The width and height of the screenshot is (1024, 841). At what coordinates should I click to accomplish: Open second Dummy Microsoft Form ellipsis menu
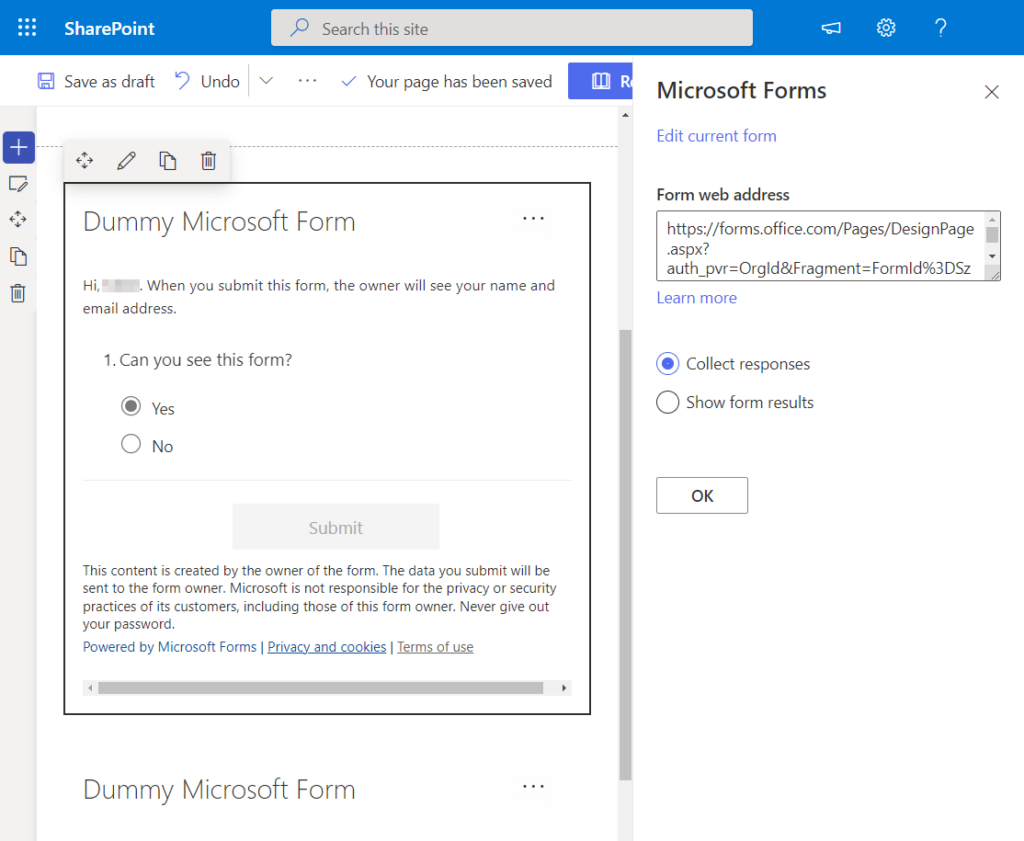point(534,787)
